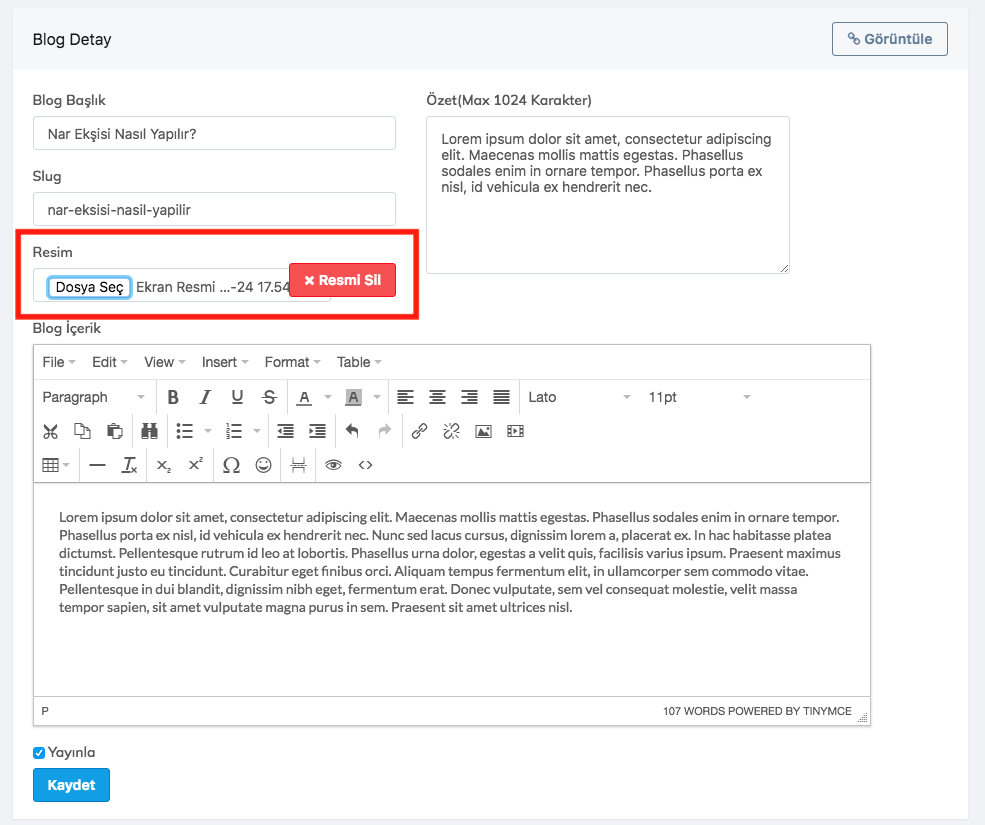The height and width of the screenshot is (825, 985).
Task: Click the strikethrough icon
Action: 269,397
